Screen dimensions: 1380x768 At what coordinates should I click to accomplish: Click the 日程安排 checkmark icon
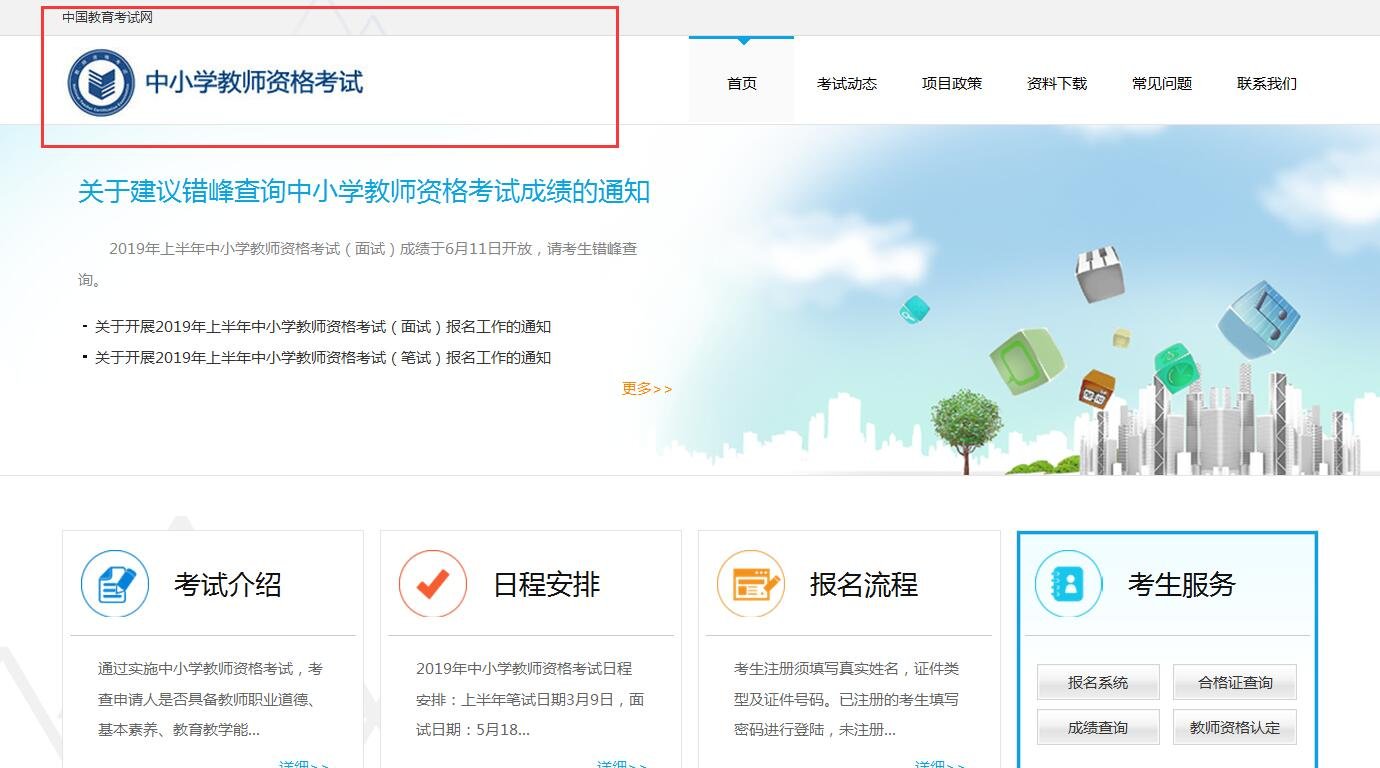[x=431, y=584]
